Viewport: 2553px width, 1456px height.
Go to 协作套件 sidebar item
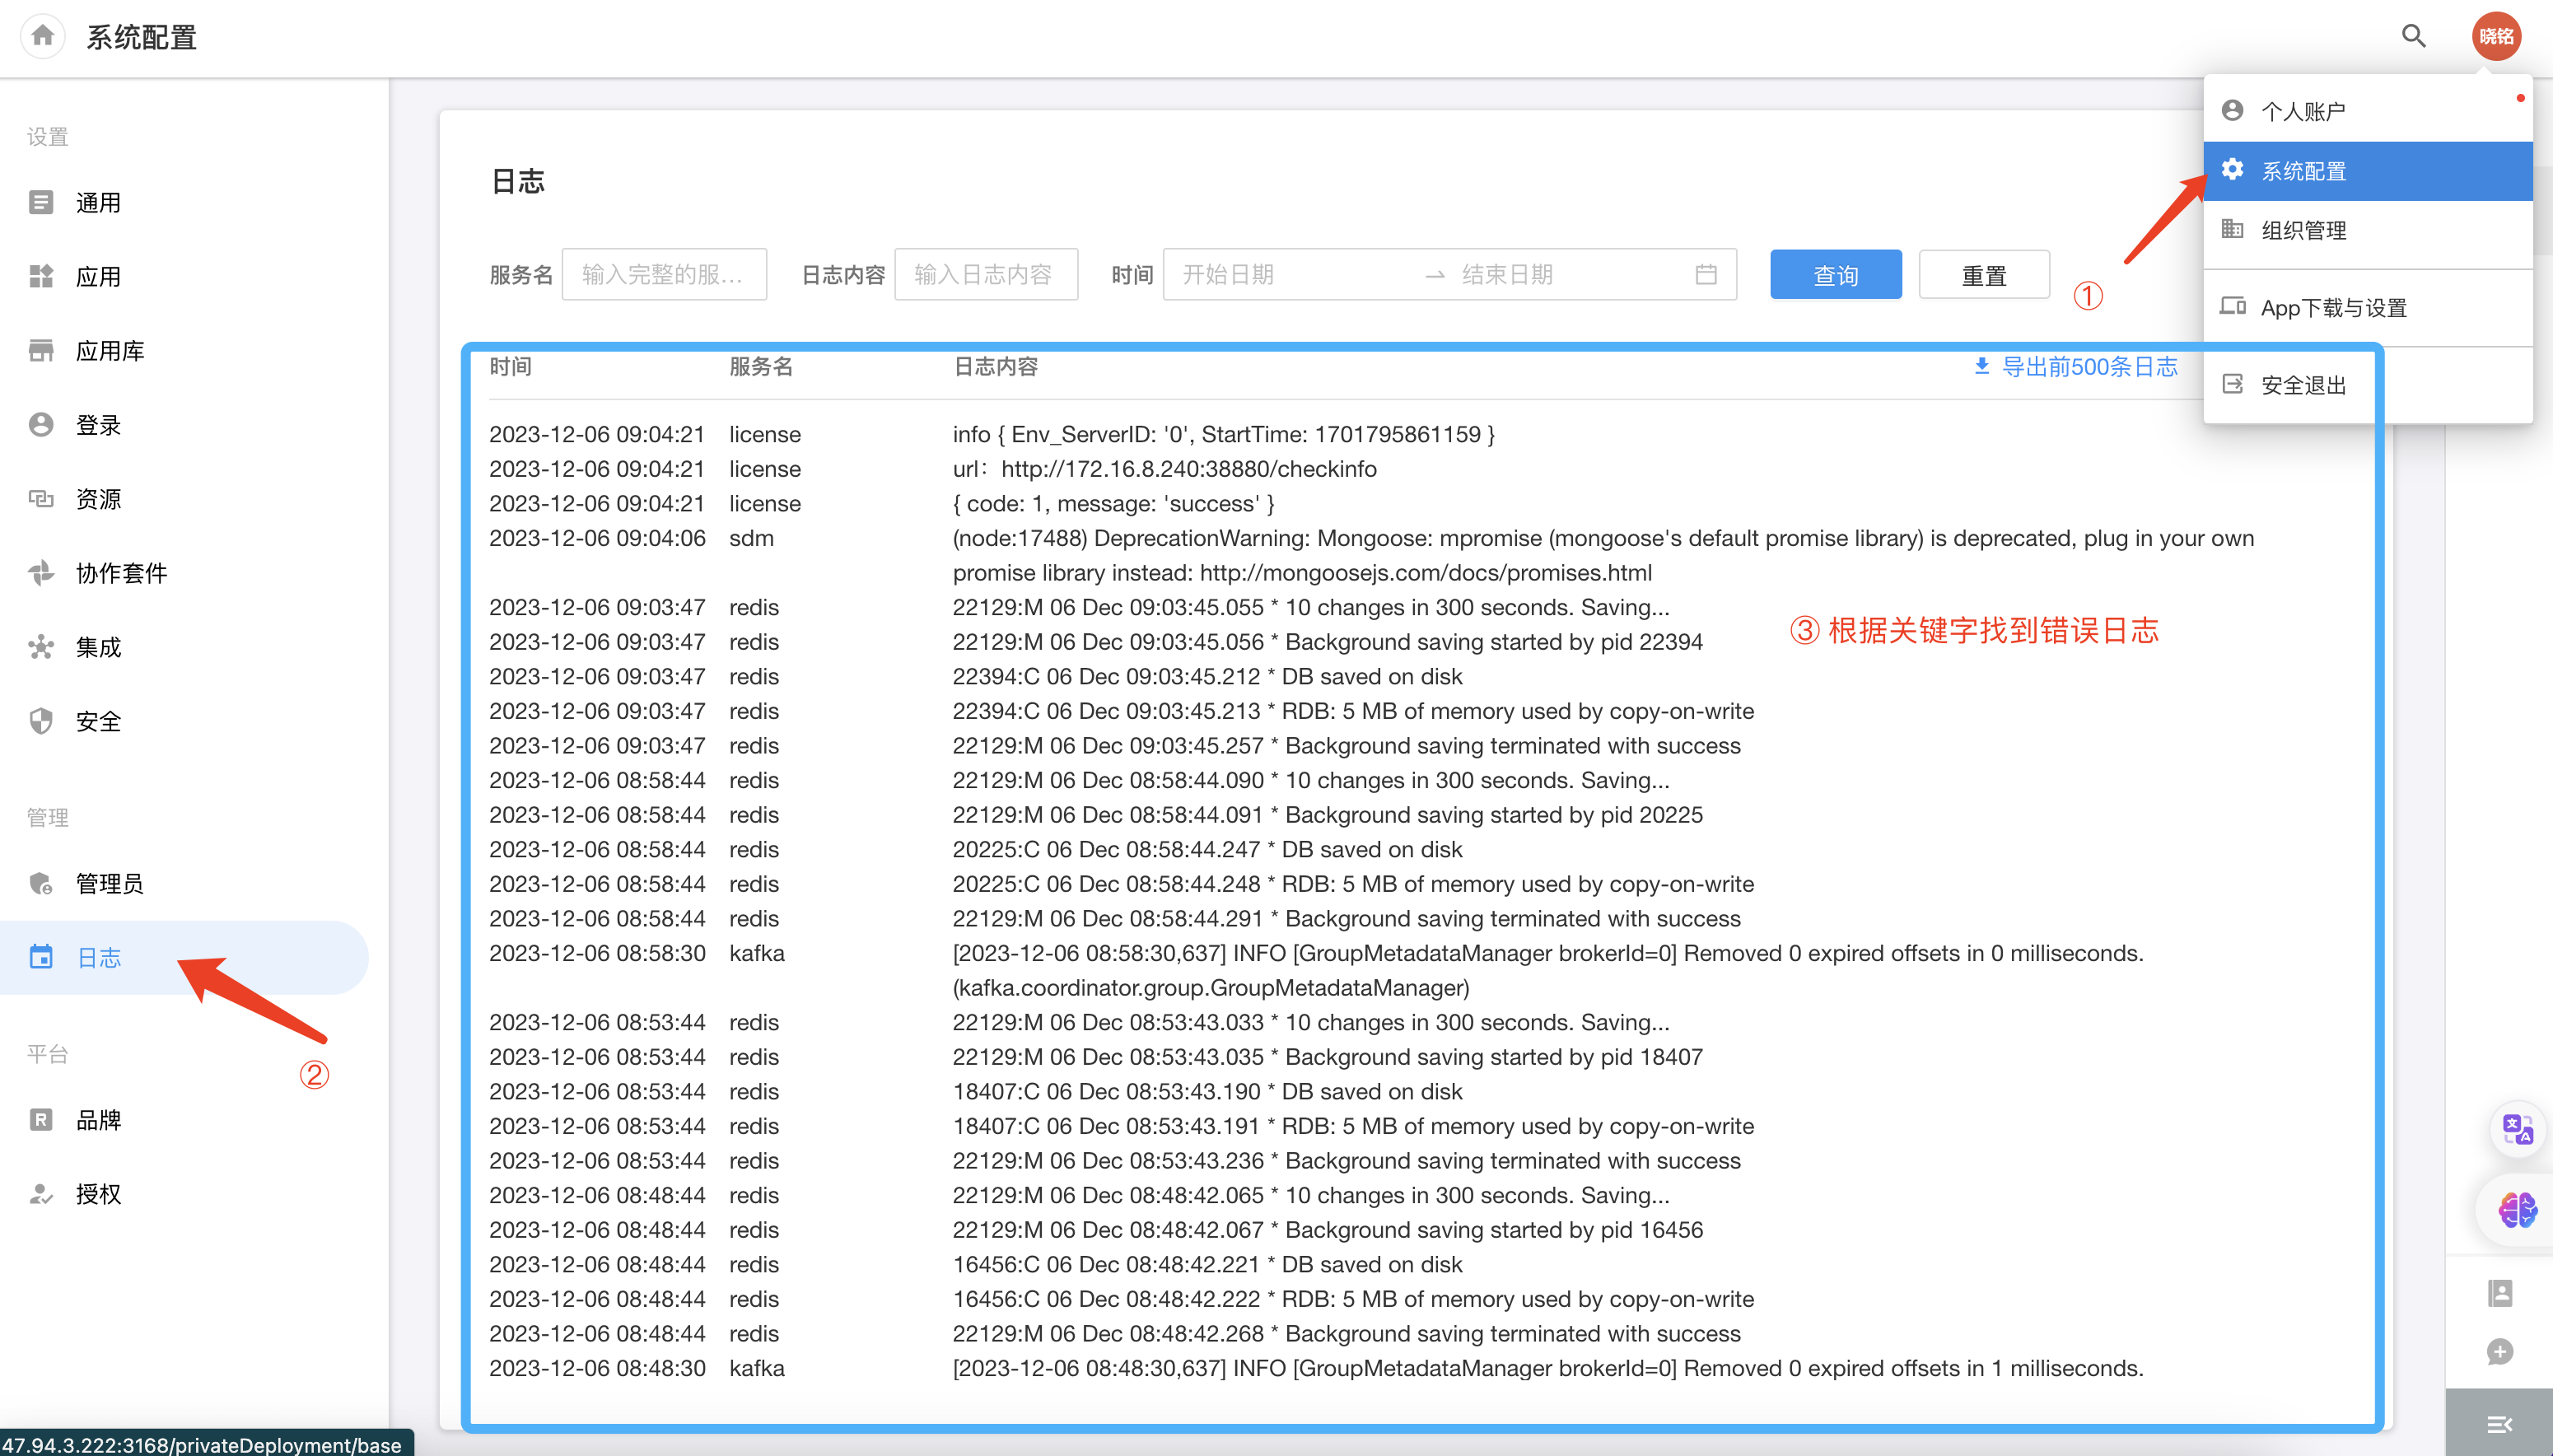point(121,573)
